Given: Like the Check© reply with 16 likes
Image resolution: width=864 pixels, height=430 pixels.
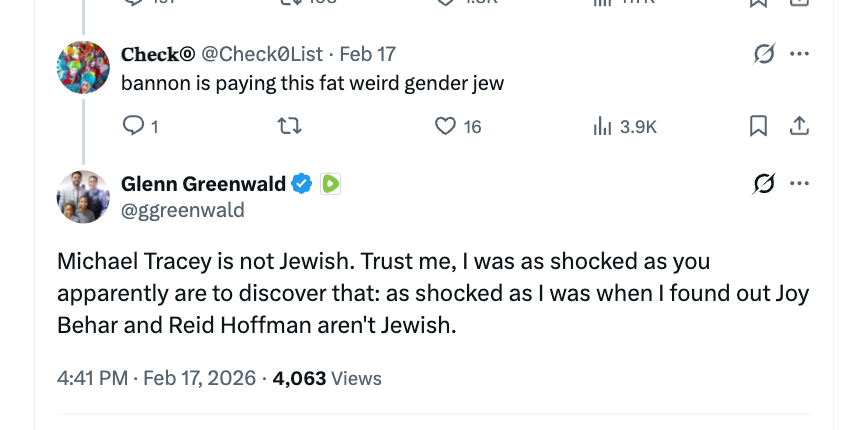Looking at the screenshot, I should click(x=446, y=126).
